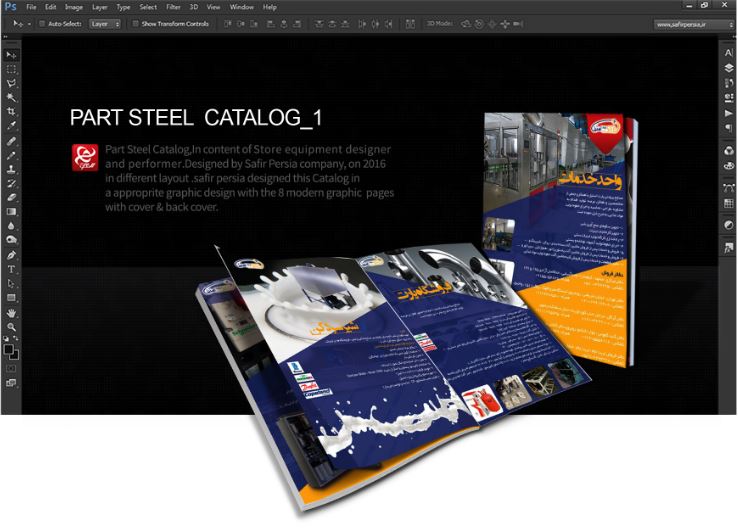Select the Eraser tool
This screenshot has width=738, height=531.
11,198
